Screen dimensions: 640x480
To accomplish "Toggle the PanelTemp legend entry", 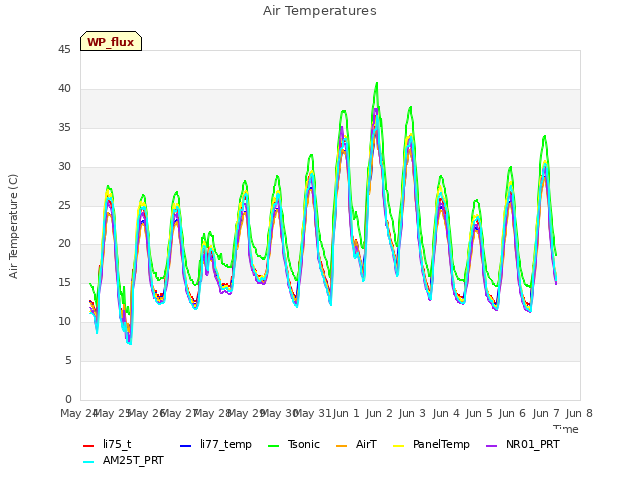I will pyautogui.click(x=431, y=444).
